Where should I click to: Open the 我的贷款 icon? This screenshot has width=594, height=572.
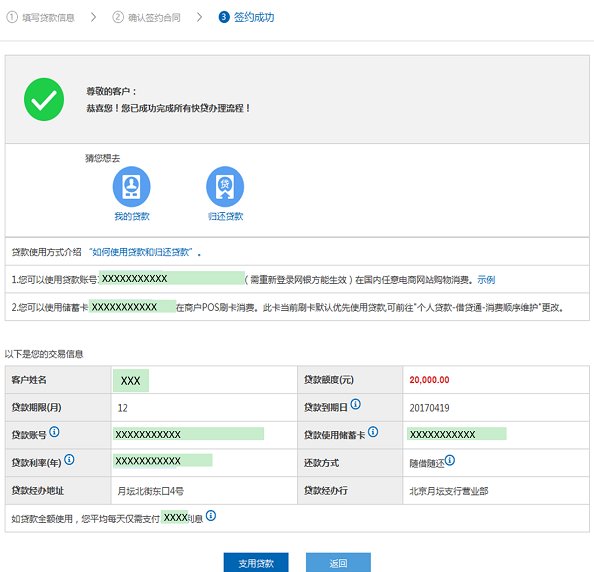[131, 187]
